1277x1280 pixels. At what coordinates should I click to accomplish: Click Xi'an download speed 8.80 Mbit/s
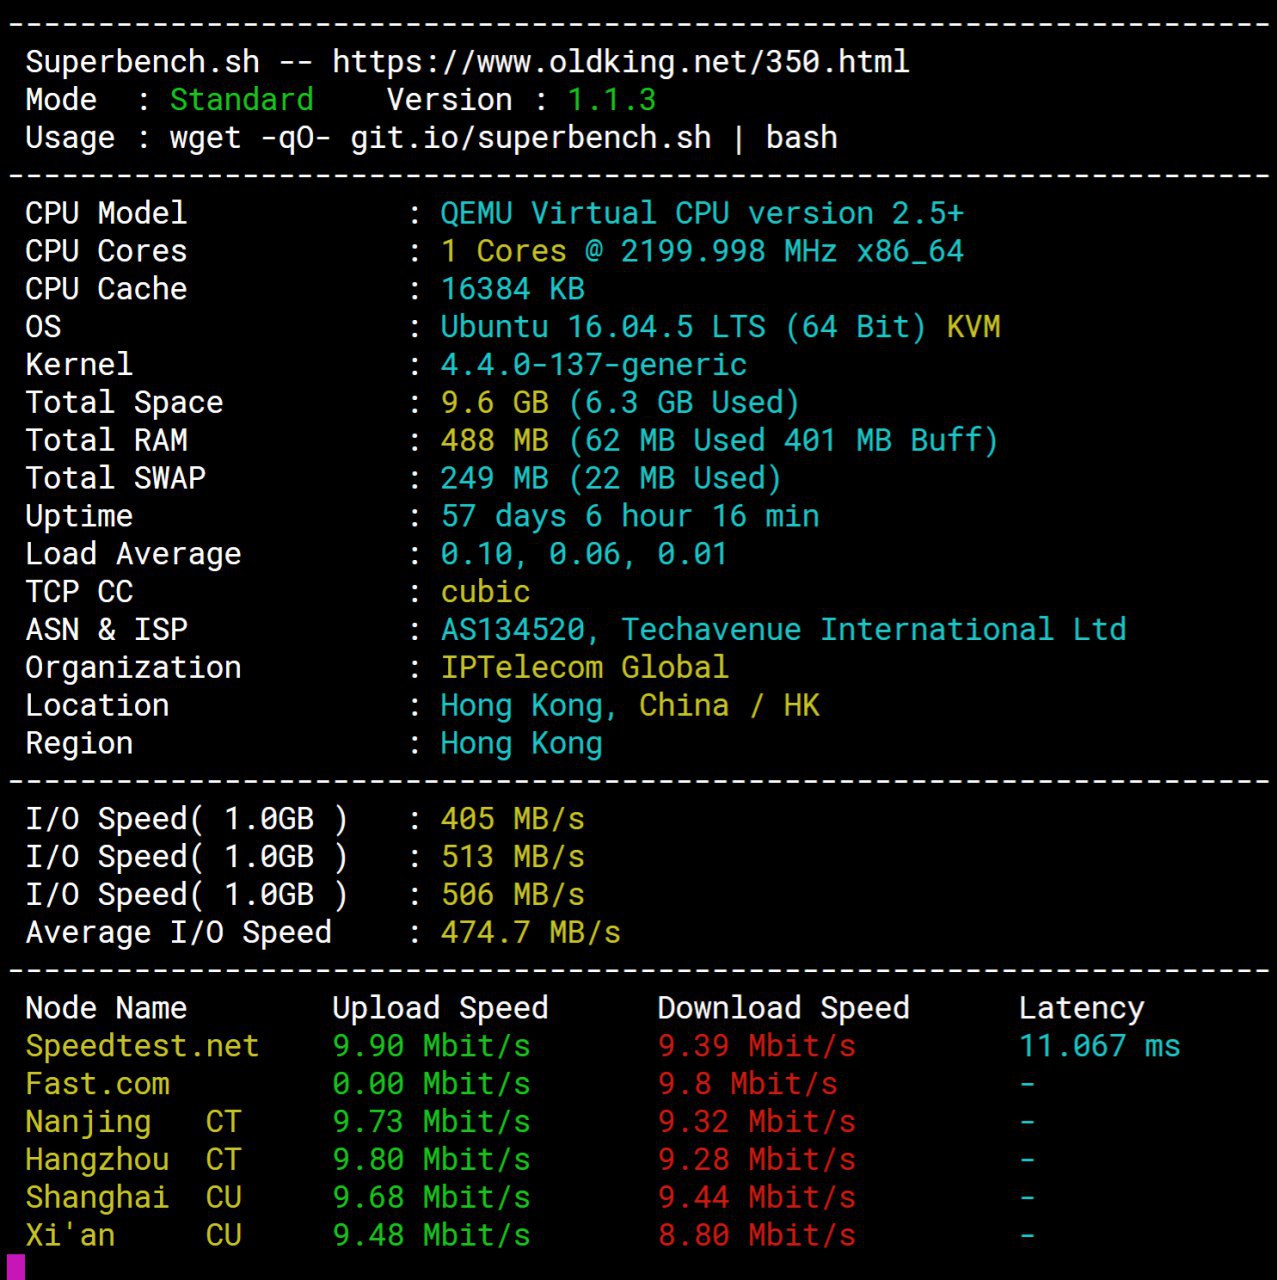click(x=756, y=1235)
